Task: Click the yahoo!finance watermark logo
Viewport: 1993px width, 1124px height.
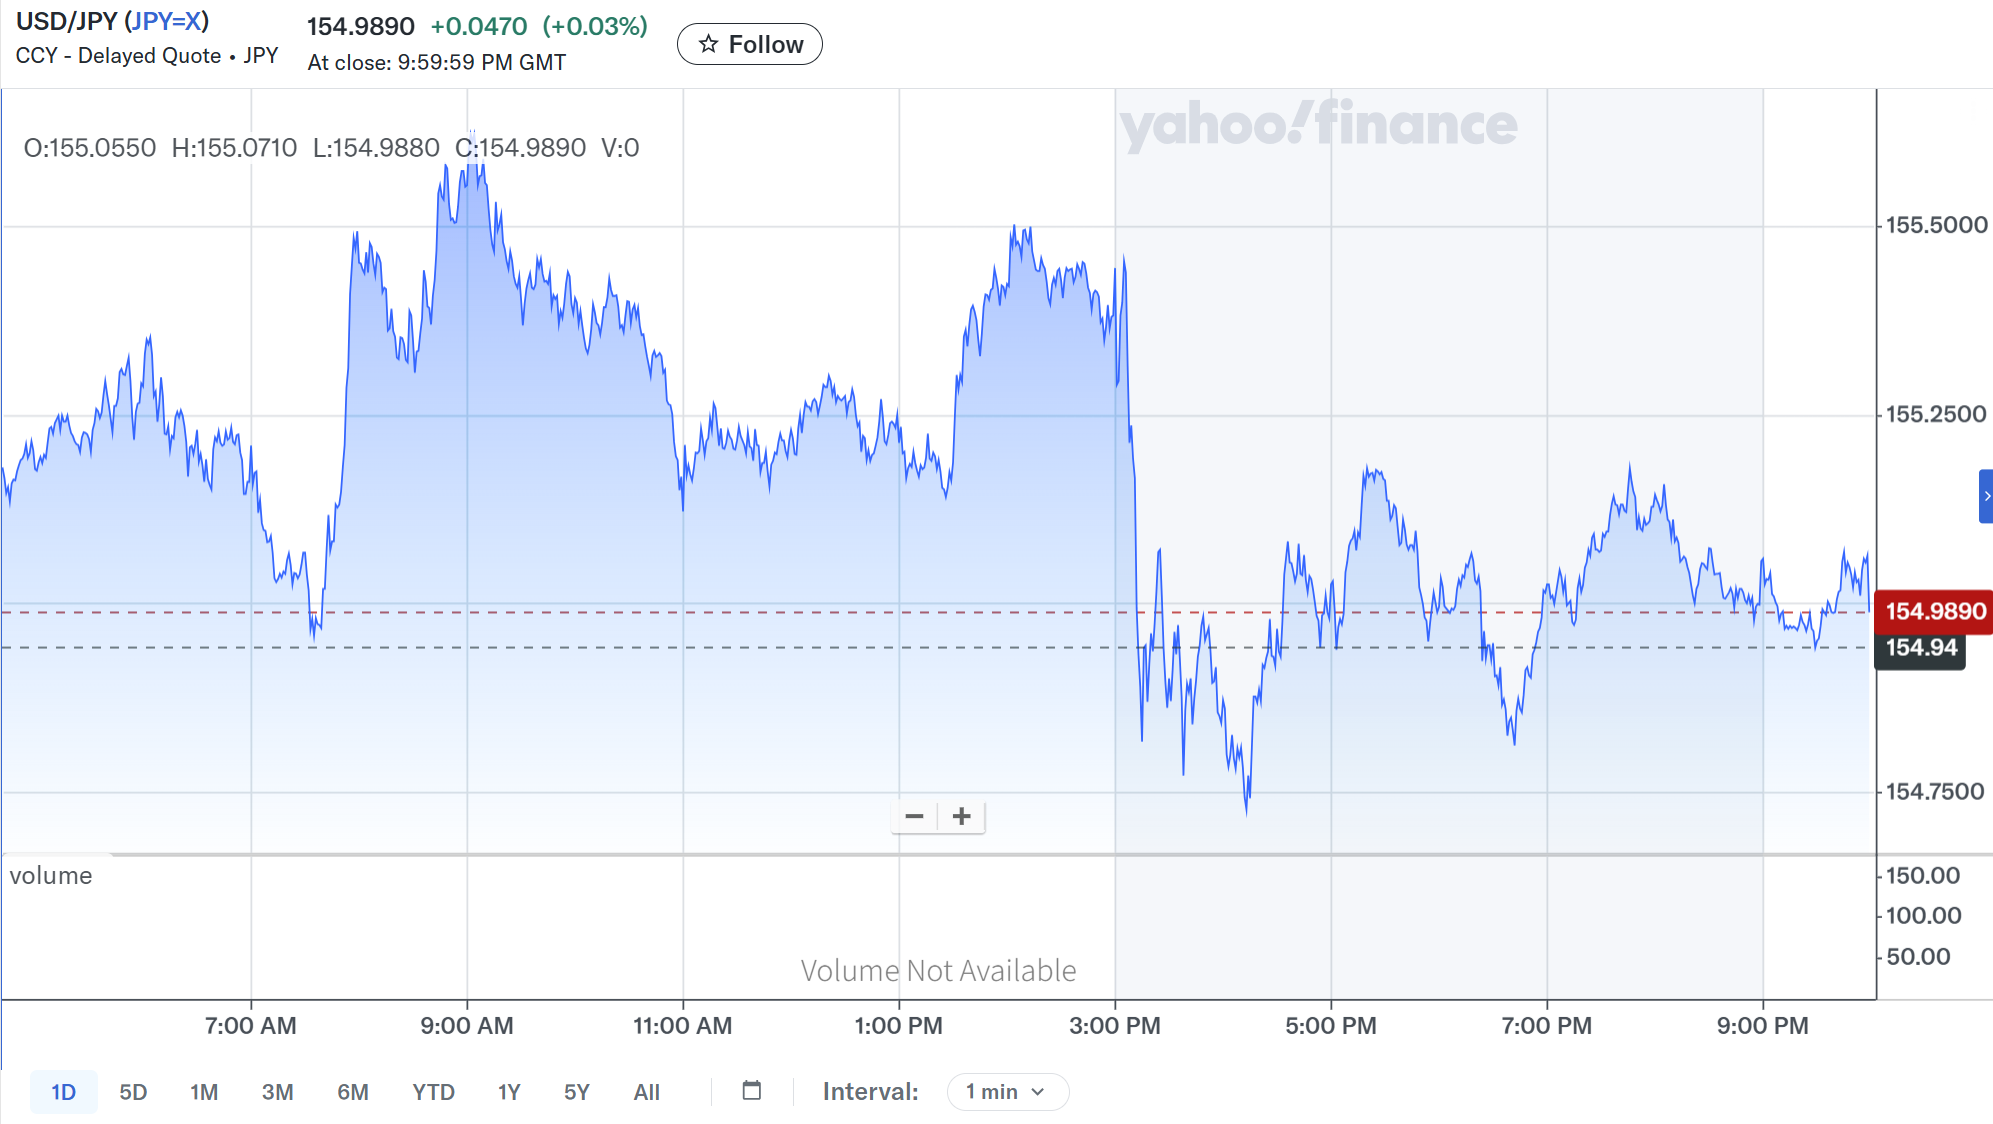Action: pyautogui.click(x=1318, y=124)
